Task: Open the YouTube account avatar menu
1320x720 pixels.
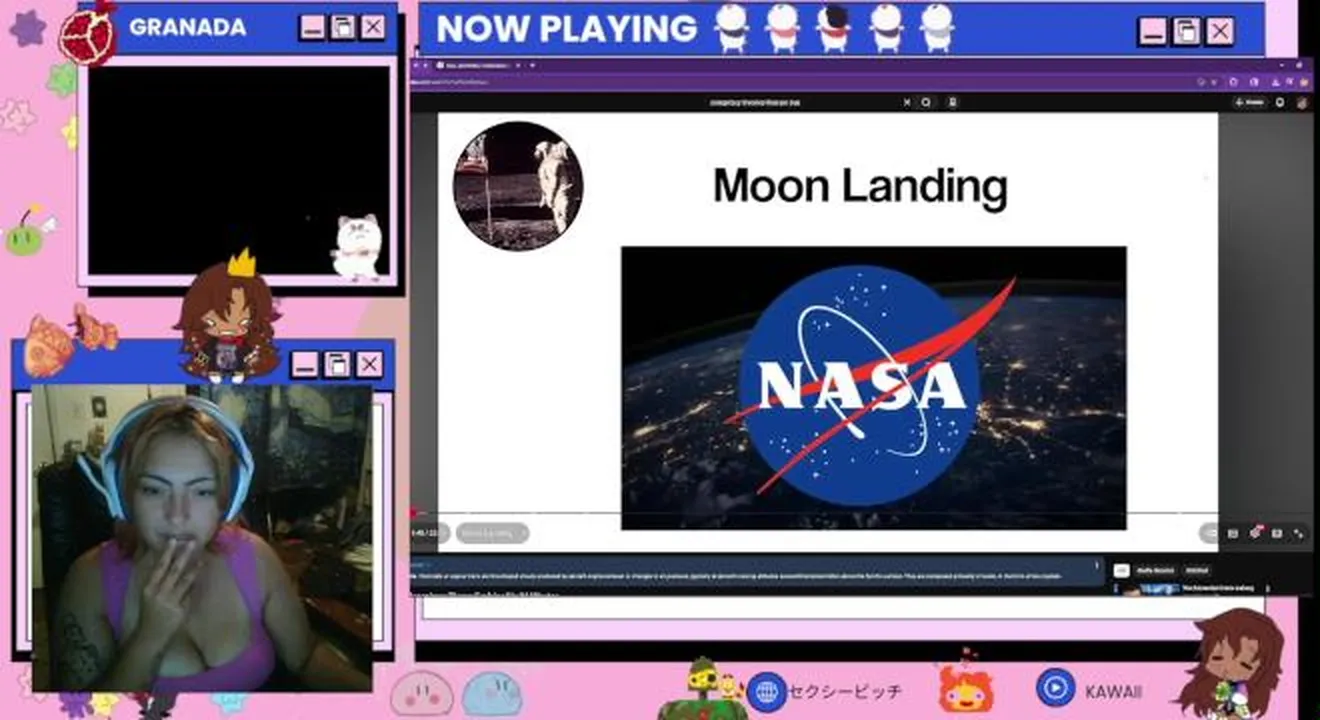Action: pyautogui.click(x=1303, y=102)
